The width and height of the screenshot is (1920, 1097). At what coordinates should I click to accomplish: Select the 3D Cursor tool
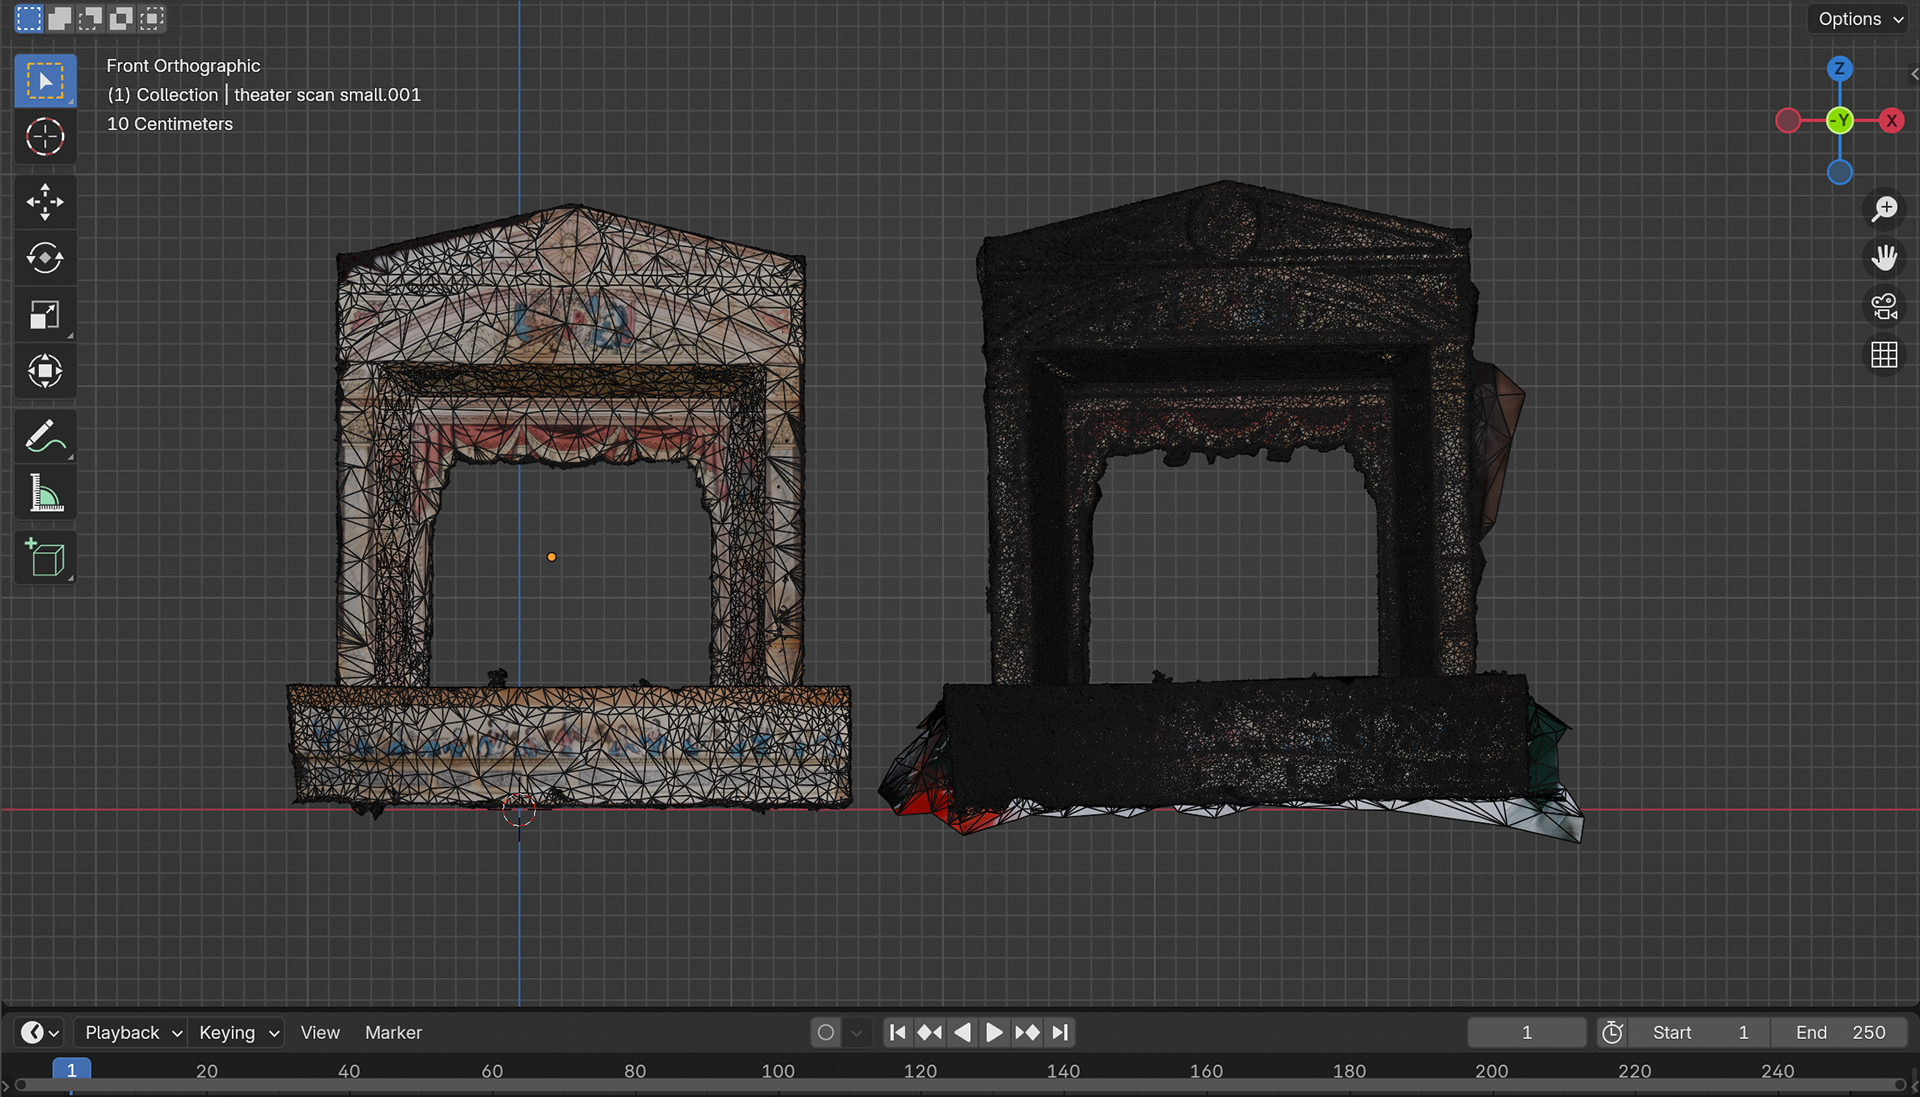[x=45, y=137]
